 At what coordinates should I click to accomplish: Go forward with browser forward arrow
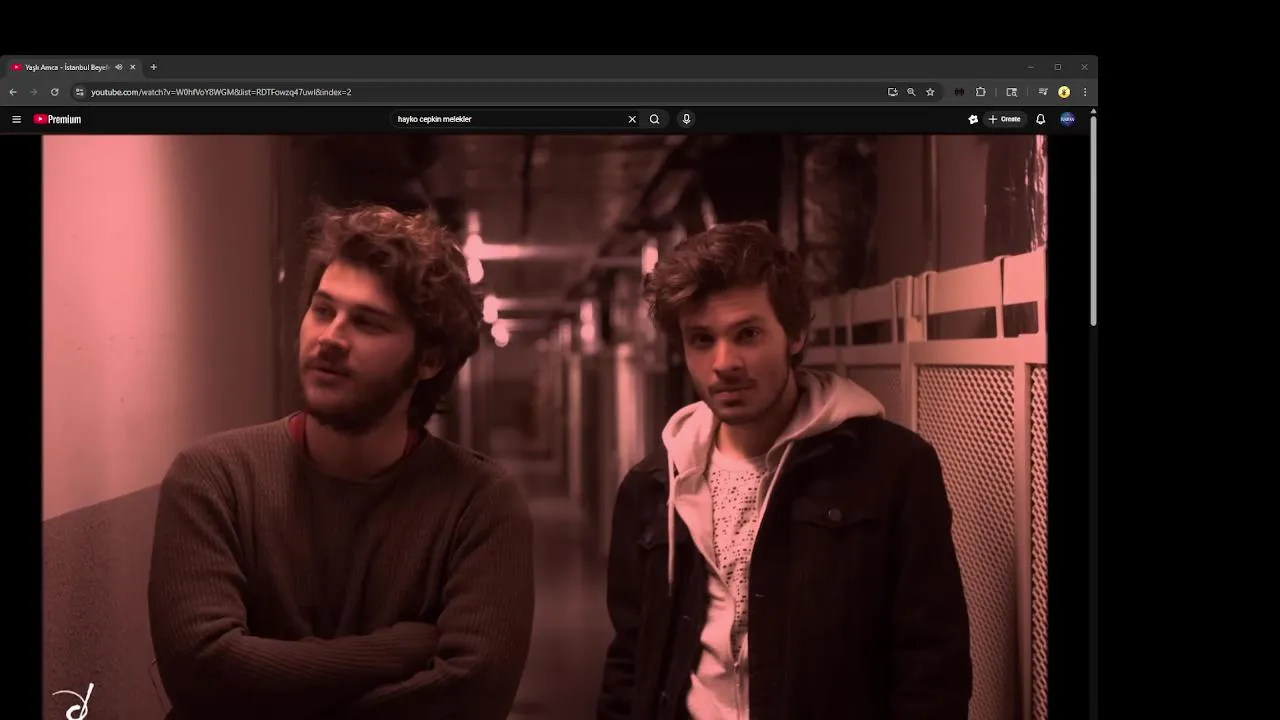[33, 92]
